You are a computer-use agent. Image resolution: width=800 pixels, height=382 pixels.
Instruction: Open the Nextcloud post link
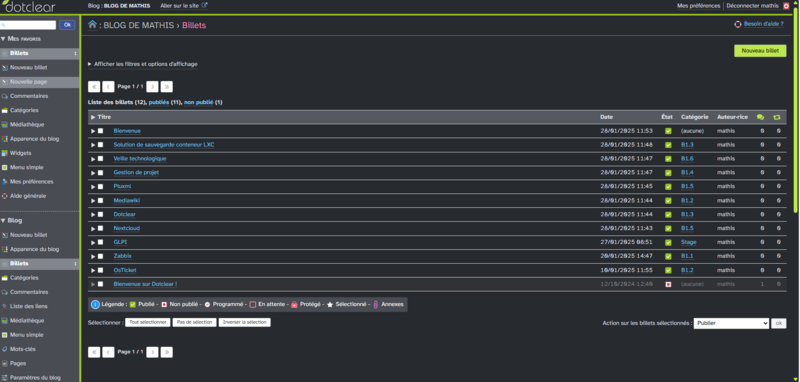click(x=127, y=228)
